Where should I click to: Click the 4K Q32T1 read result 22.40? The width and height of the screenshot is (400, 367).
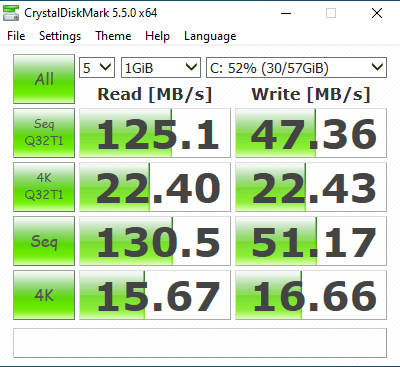click(155, 187)
